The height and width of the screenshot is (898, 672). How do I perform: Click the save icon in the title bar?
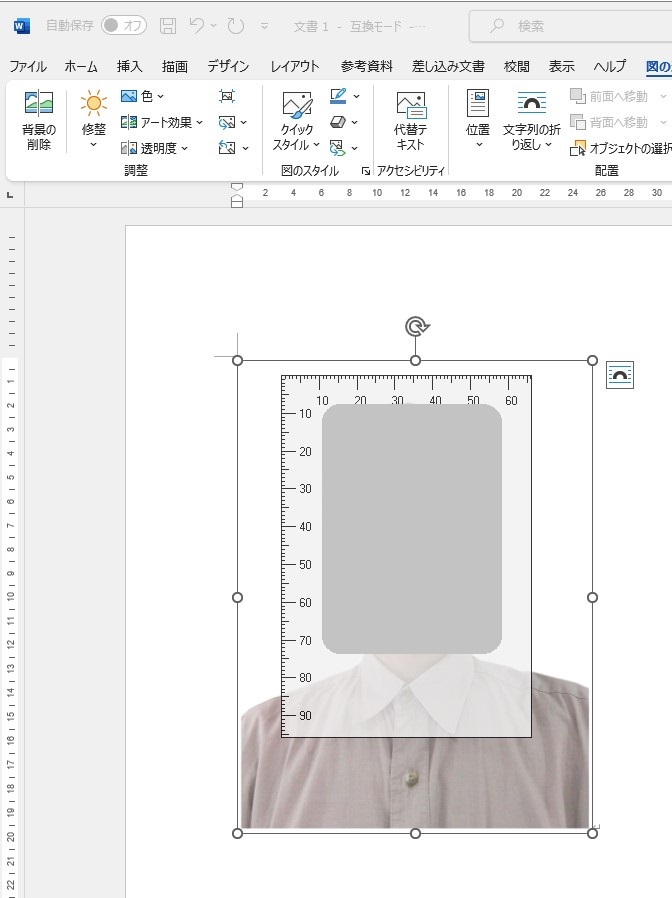tap(168, 26)
